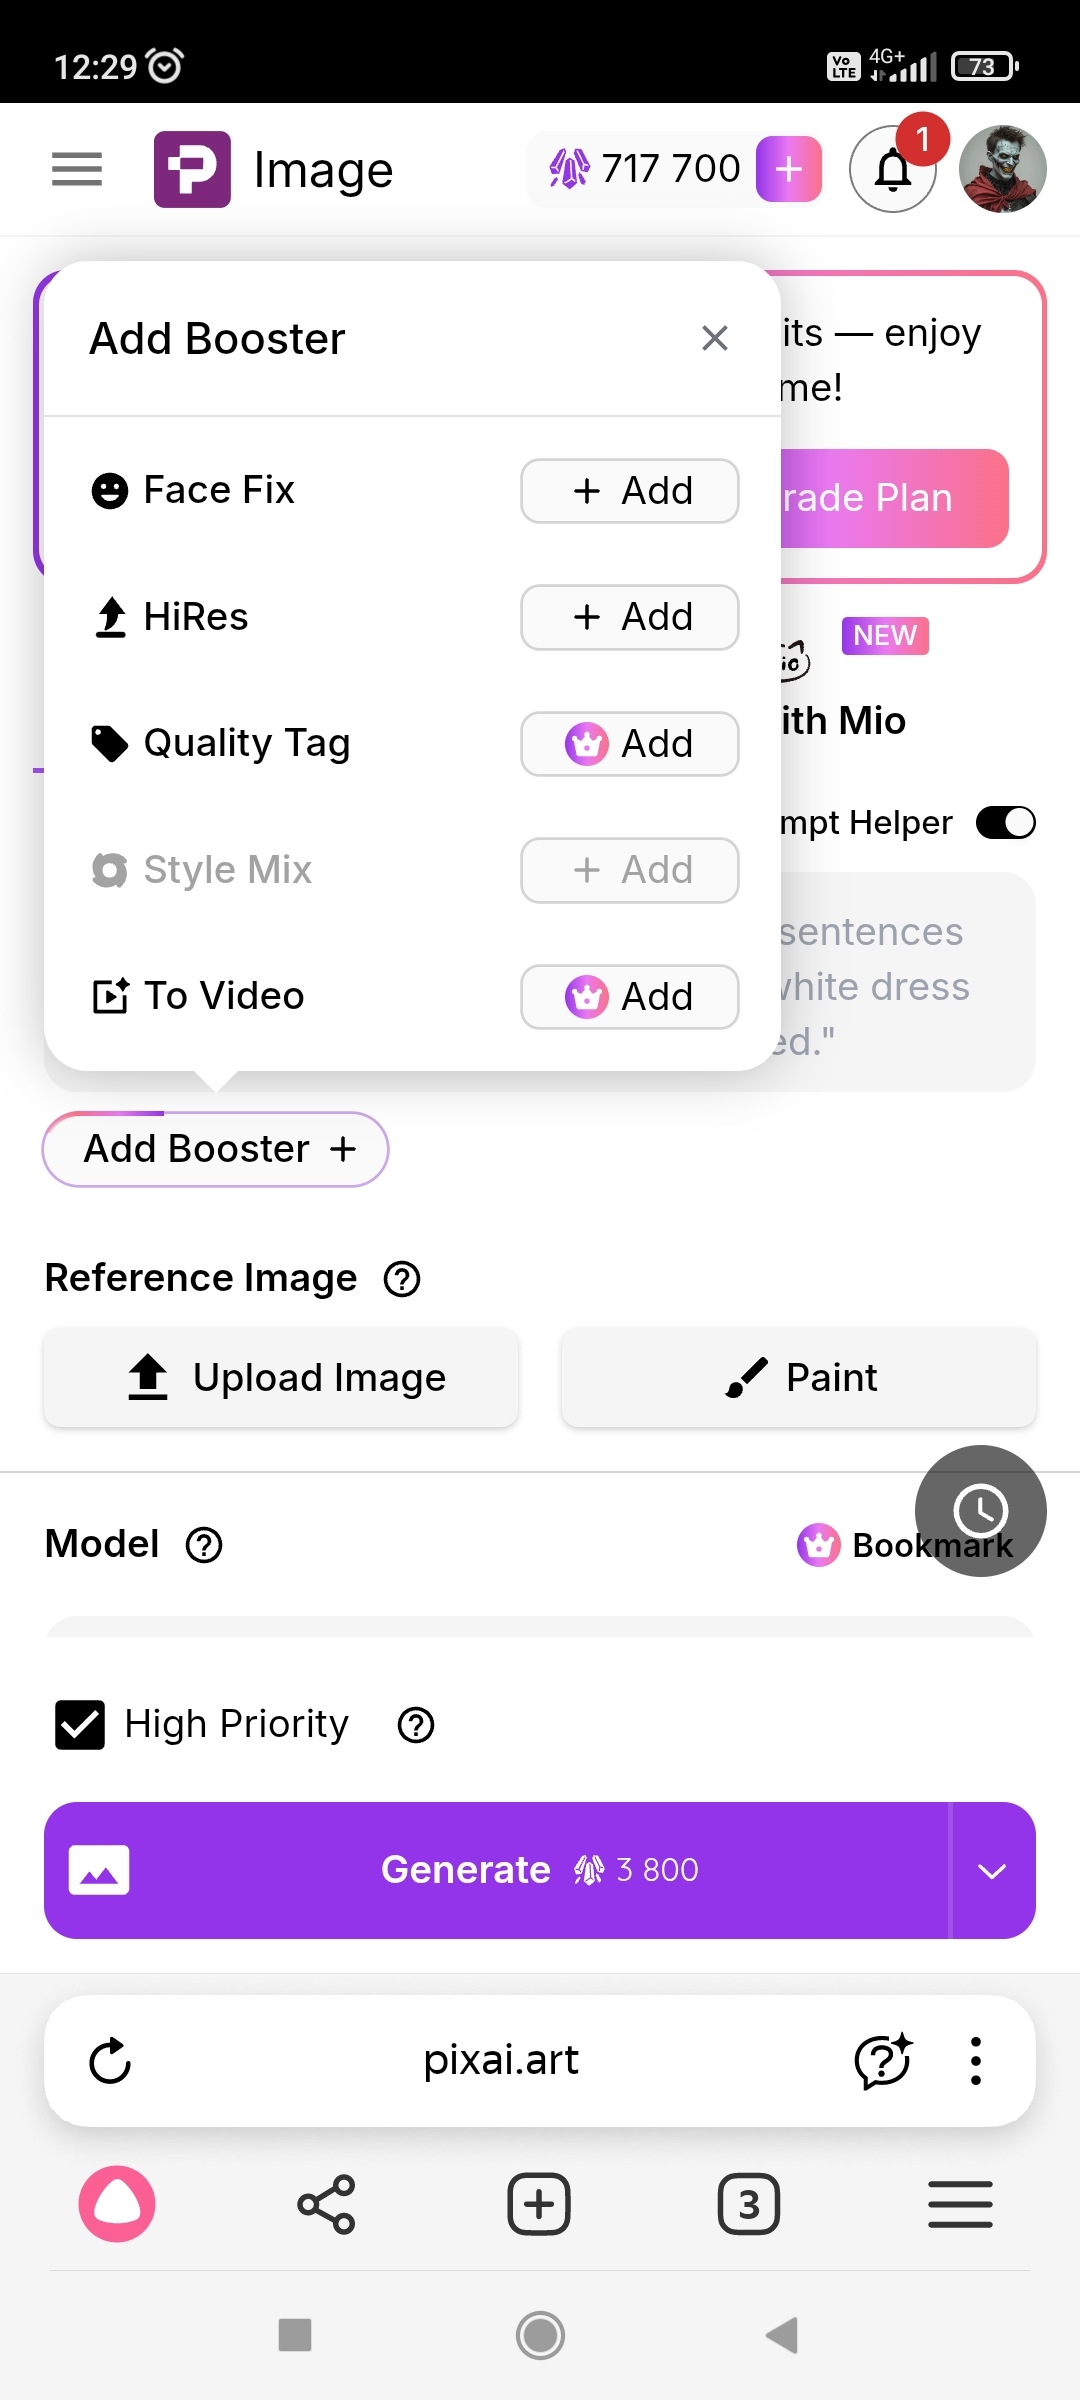Uncheck the High Priority checkbox

pos(80,1725)
